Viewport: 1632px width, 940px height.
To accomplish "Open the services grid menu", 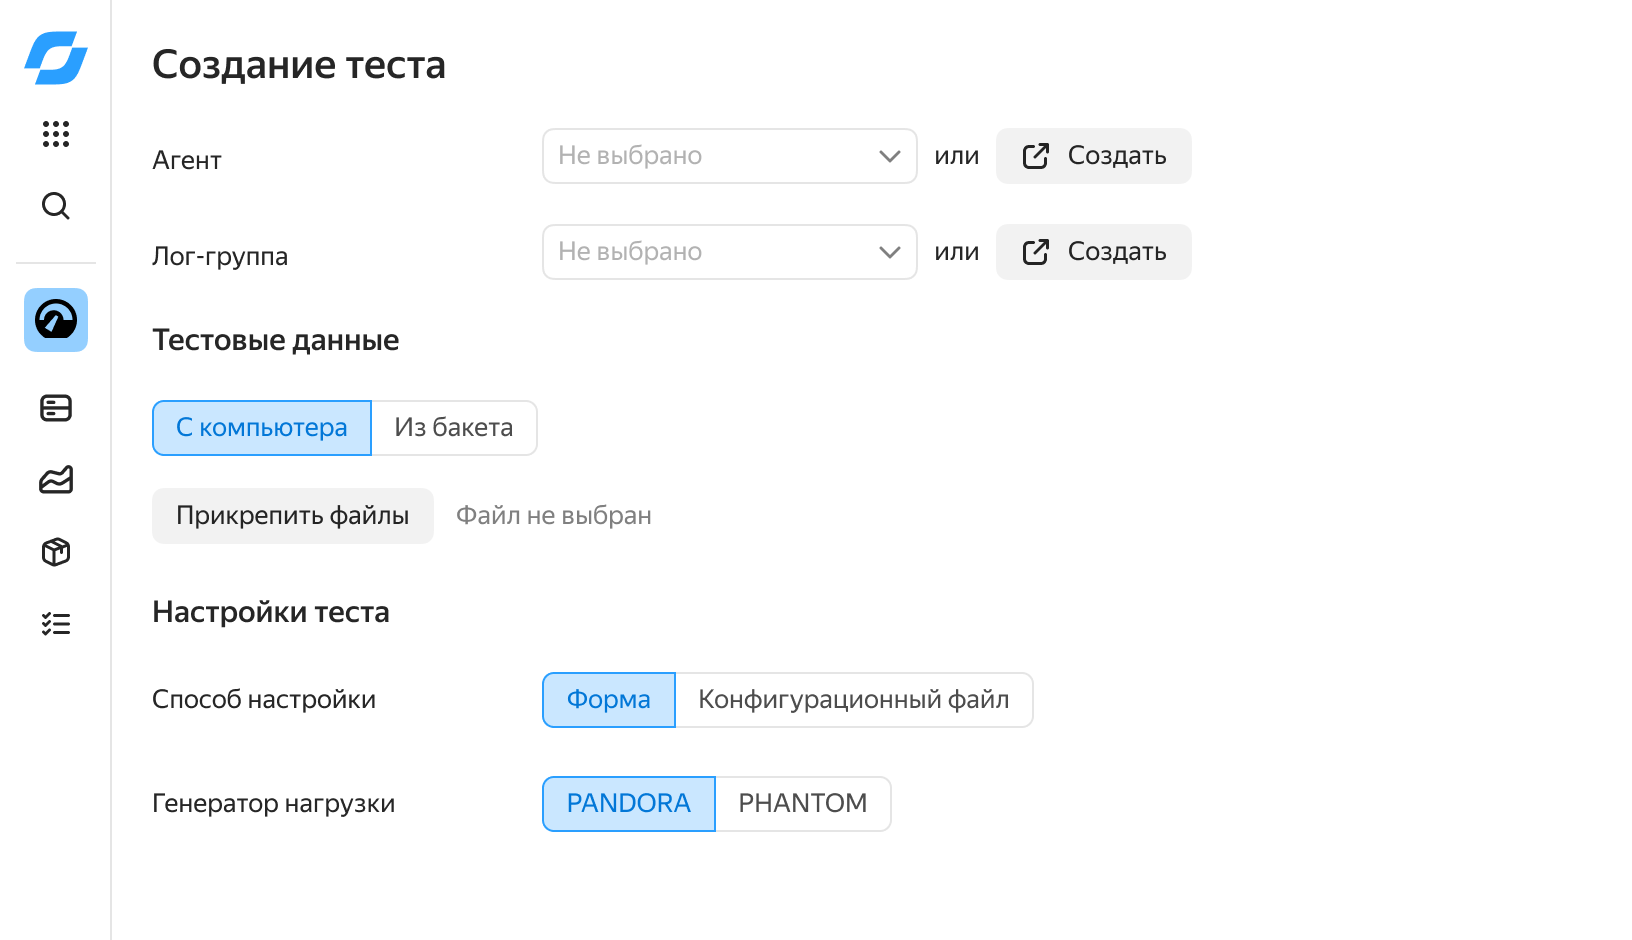I will click(x=55, y=134).
